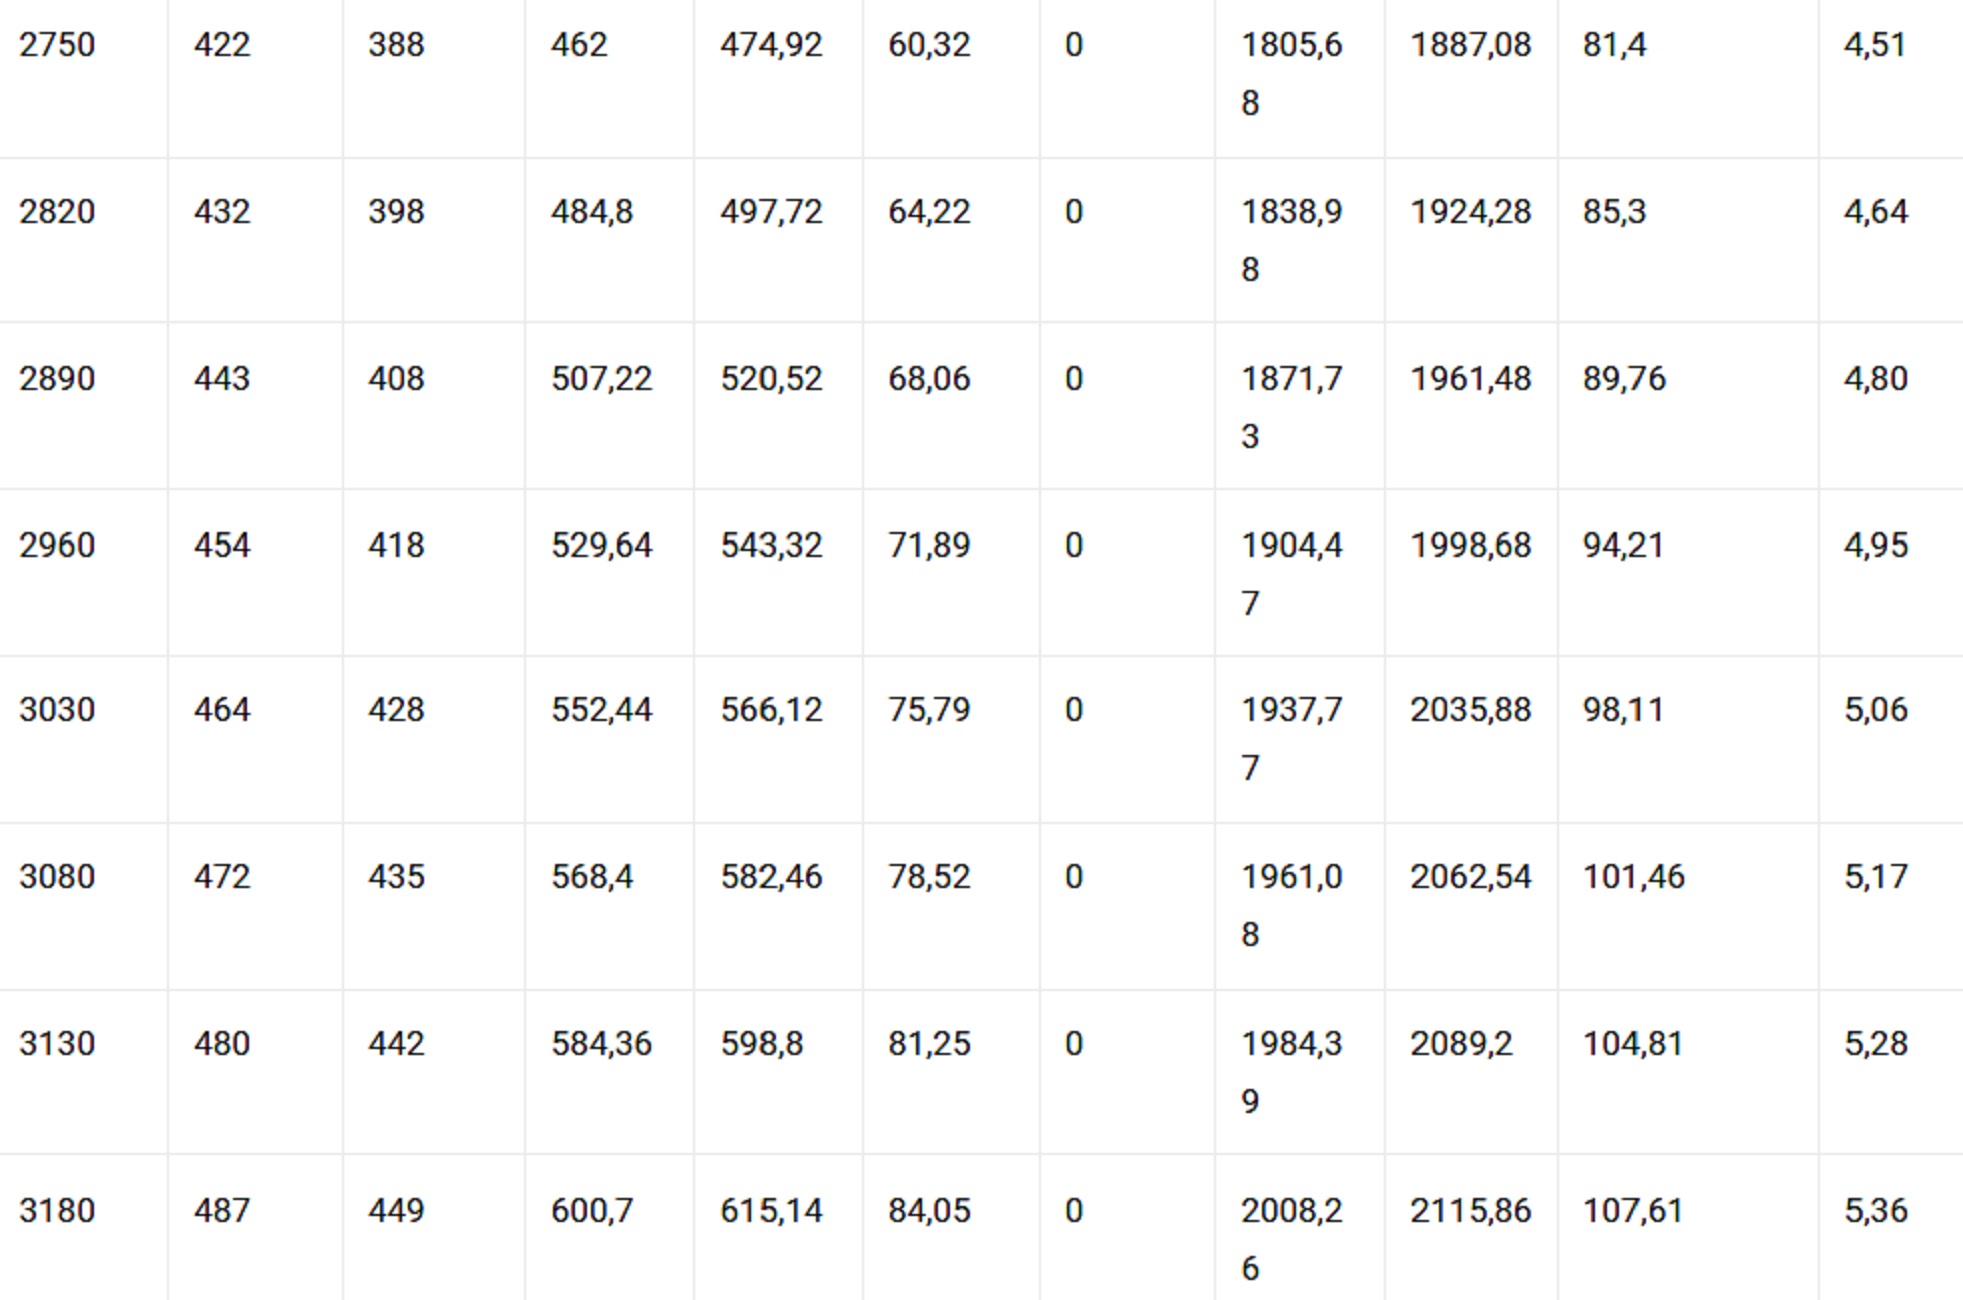Click the cell containing 4,95
The width and height of the screenshot is (1963, 1300).
point(1875,546)
